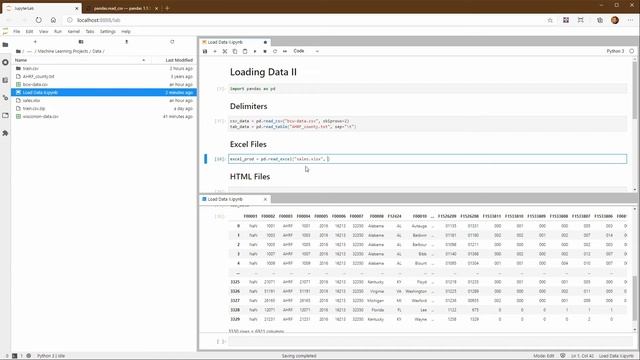Click the Upload Files icon in file browser

pos(127,42)
